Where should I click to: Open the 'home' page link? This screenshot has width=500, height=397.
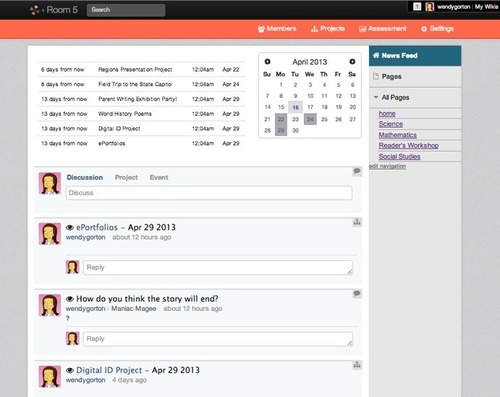click(x=387, y=113)
